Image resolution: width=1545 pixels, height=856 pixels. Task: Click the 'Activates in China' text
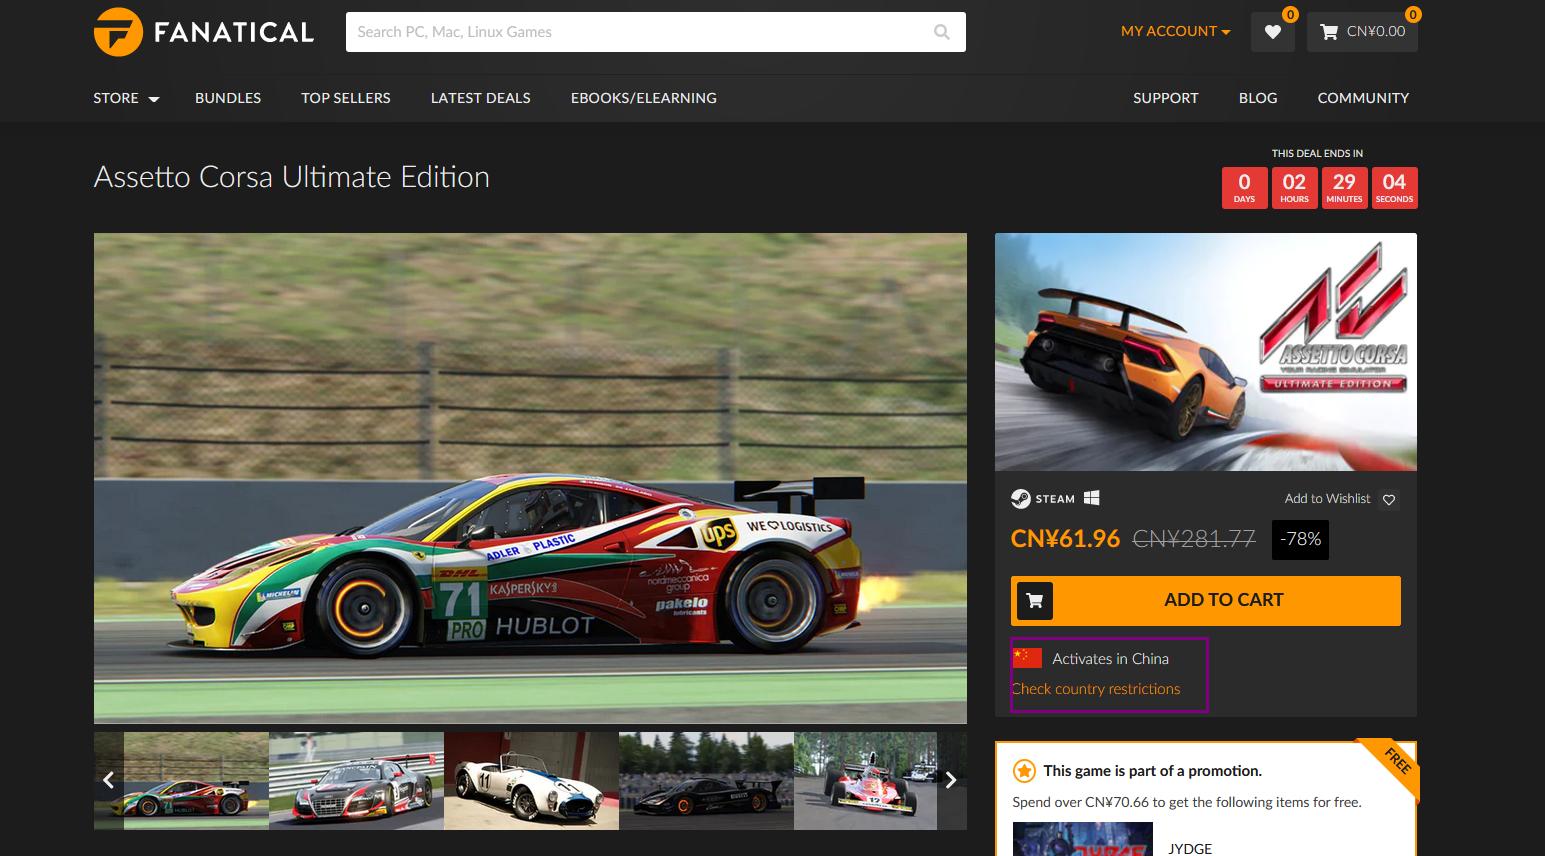[1110, 659]
